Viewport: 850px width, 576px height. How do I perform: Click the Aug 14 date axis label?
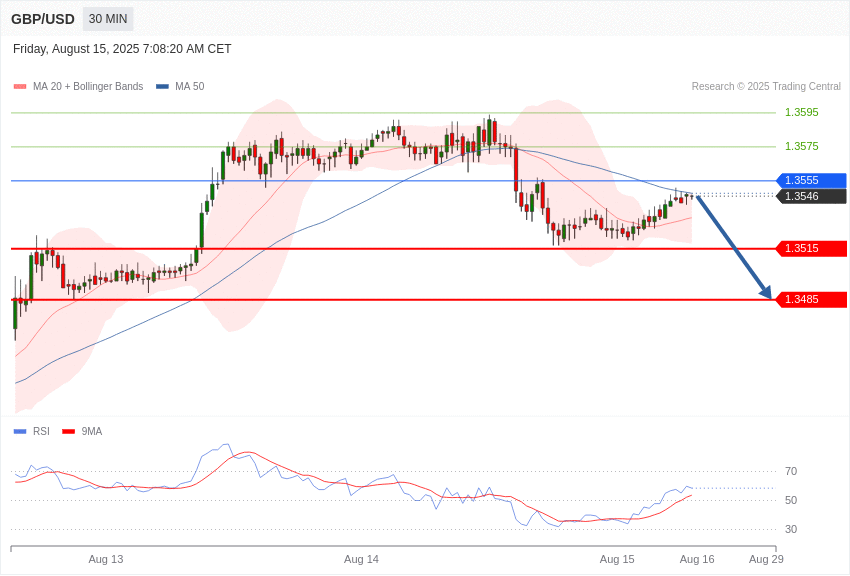[362, 559]
